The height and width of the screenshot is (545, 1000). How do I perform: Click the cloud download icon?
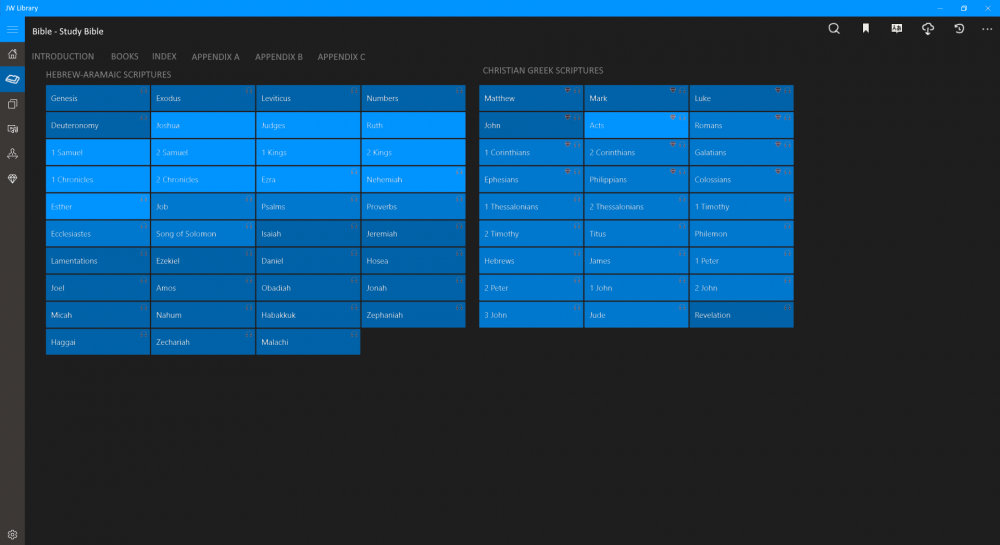click(928, 29)
